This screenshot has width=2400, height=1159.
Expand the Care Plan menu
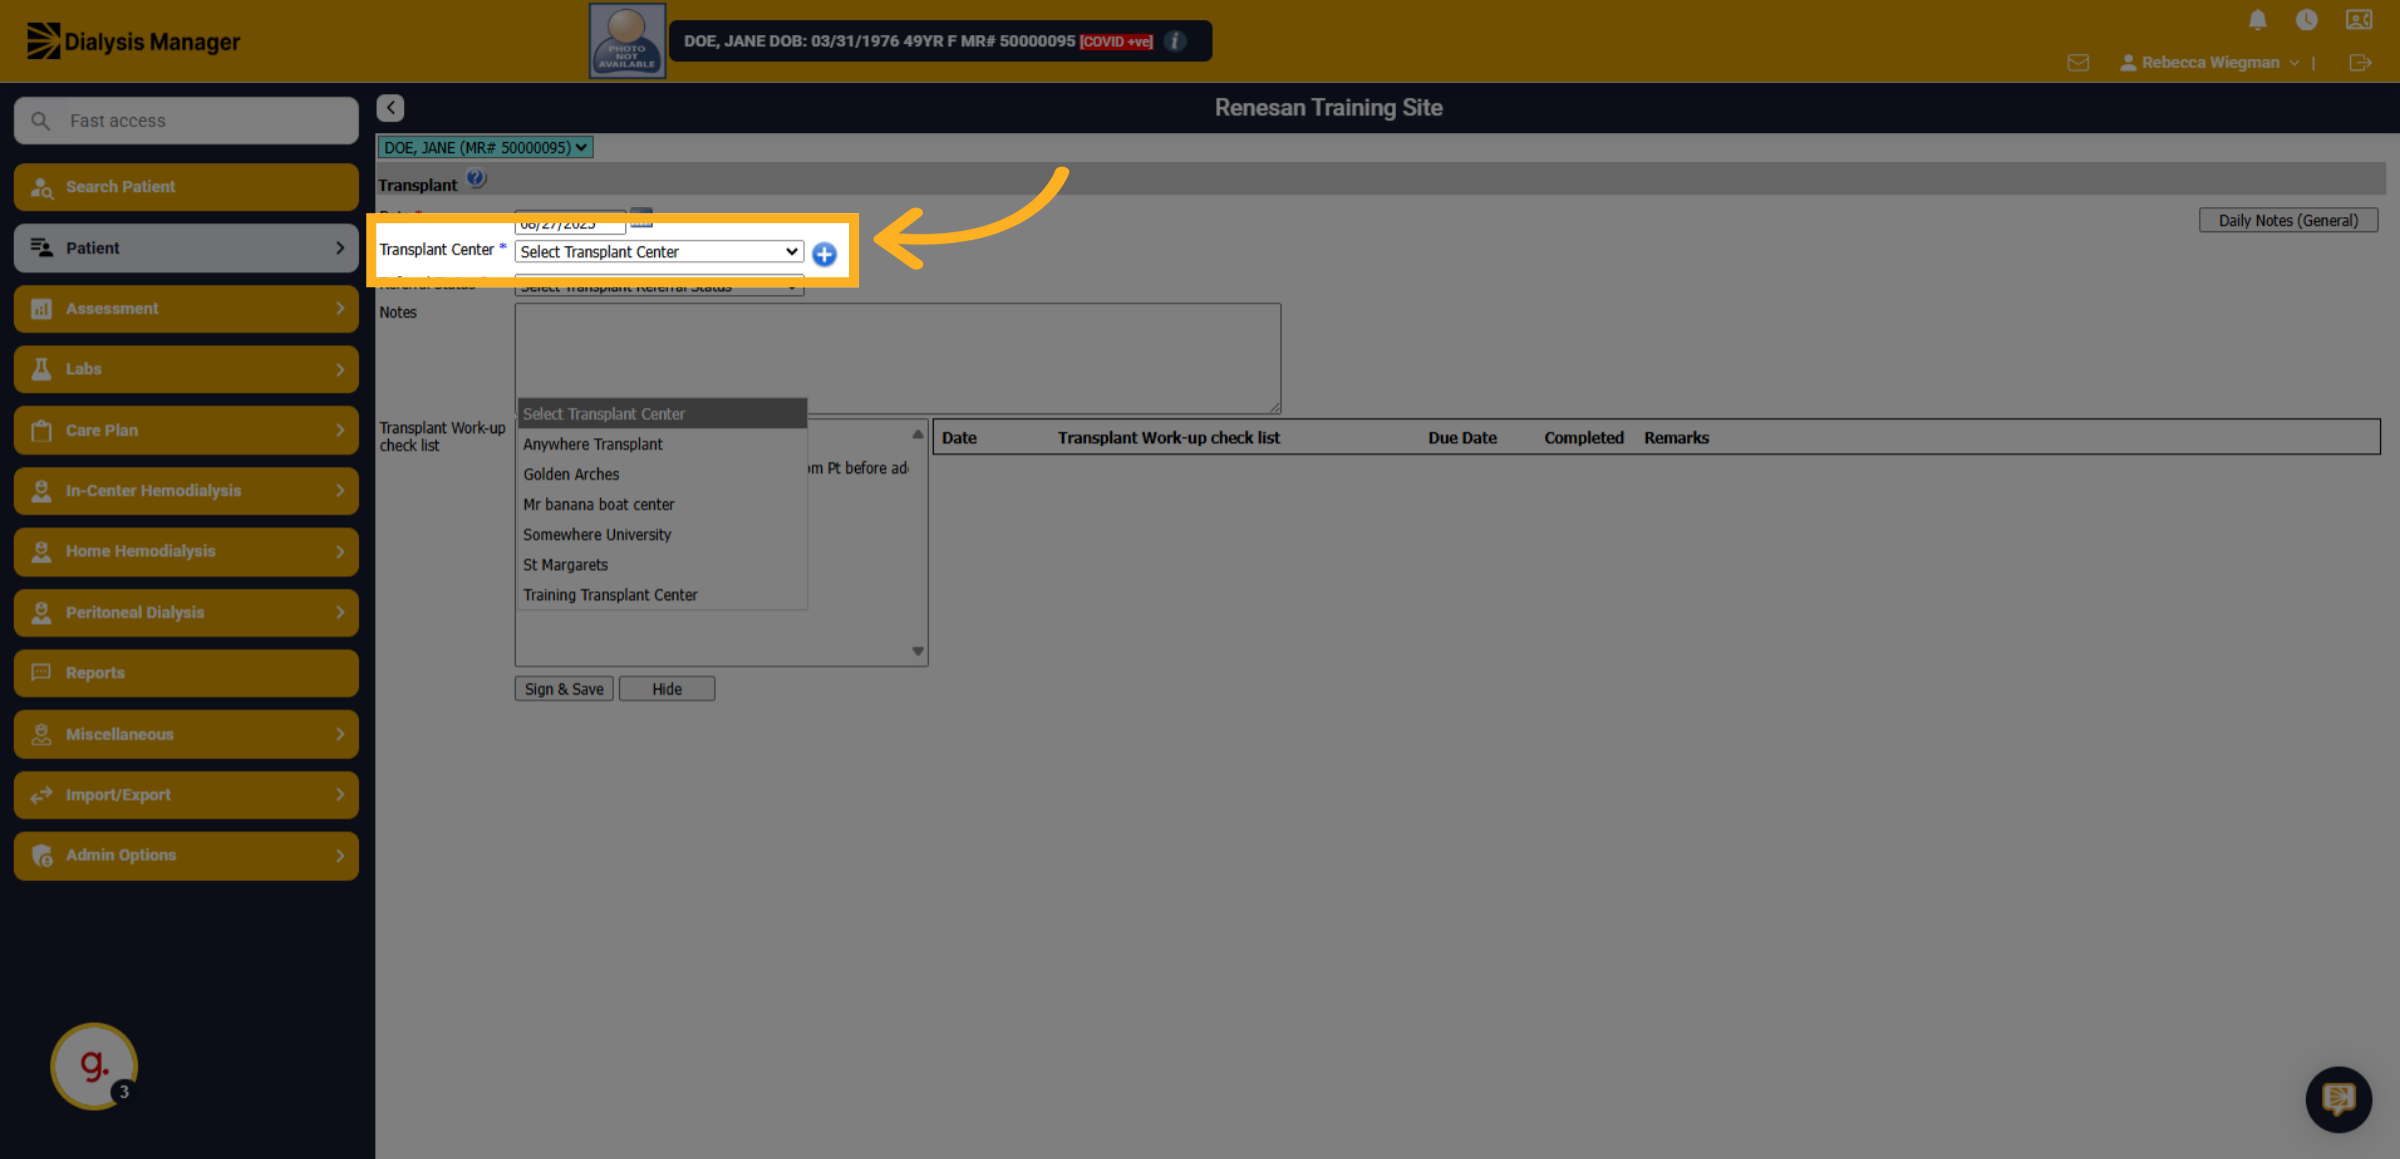click(186, 430)
